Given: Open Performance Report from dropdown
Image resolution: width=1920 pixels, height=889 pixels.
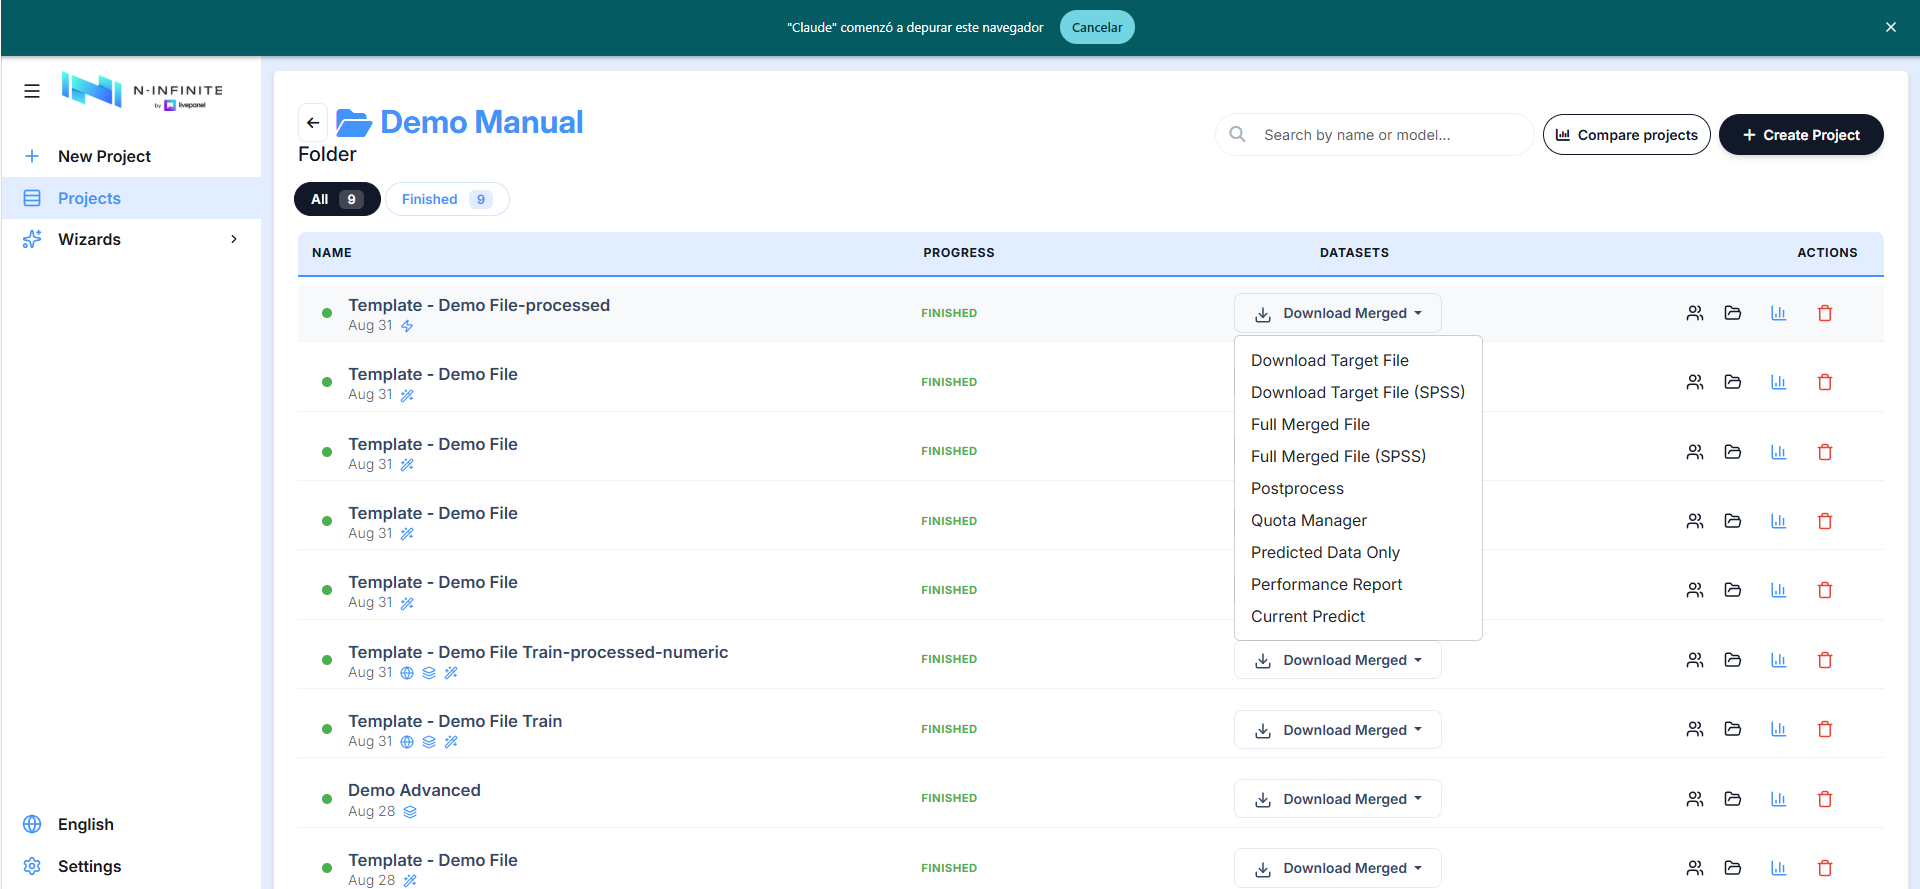Looking at the screenshot, I should tap(1326, 584).
